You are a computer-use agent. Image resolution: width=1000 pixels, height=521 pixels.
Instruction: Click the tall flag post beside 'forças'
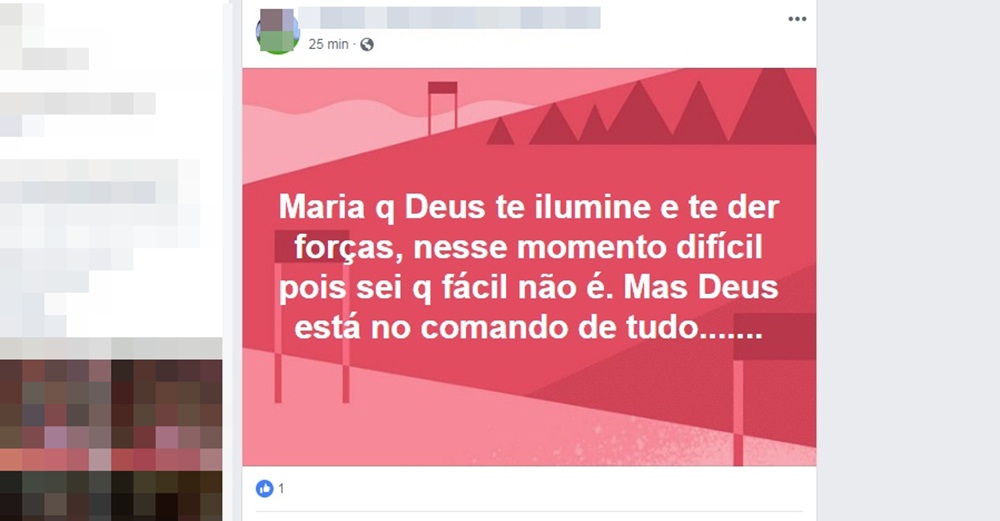[312, 316]
